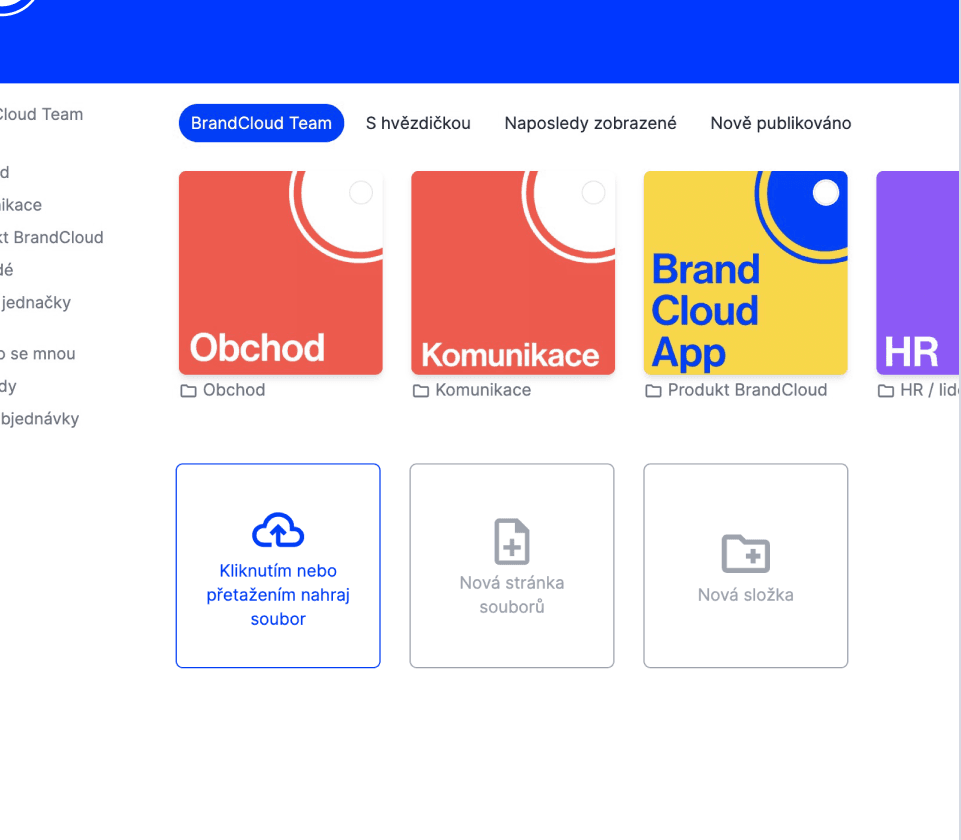This screenshot has height=840, width=961.
Task: Tick the selection circle on the Komunikace card
Action: (x=593, y=192)
